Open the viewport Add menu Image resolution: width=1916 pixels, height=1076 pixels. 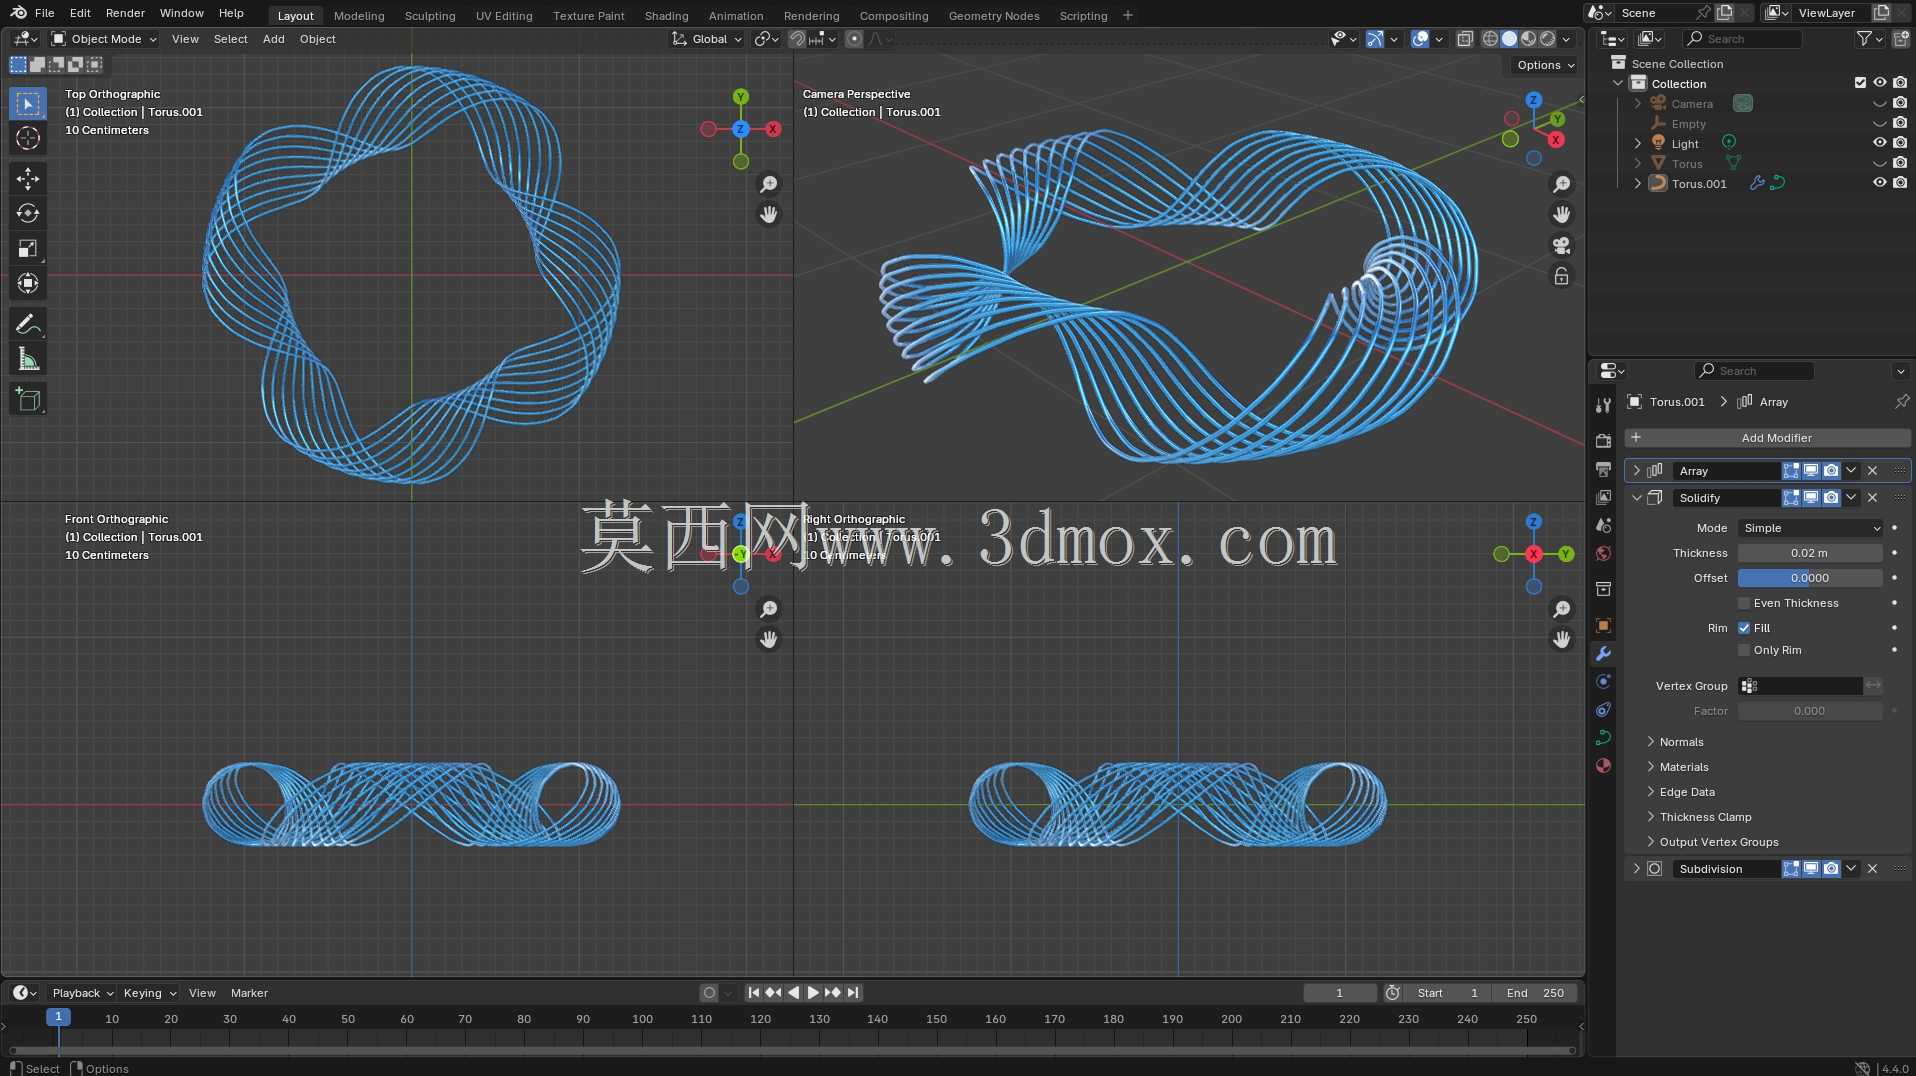[x=273, y=39]
